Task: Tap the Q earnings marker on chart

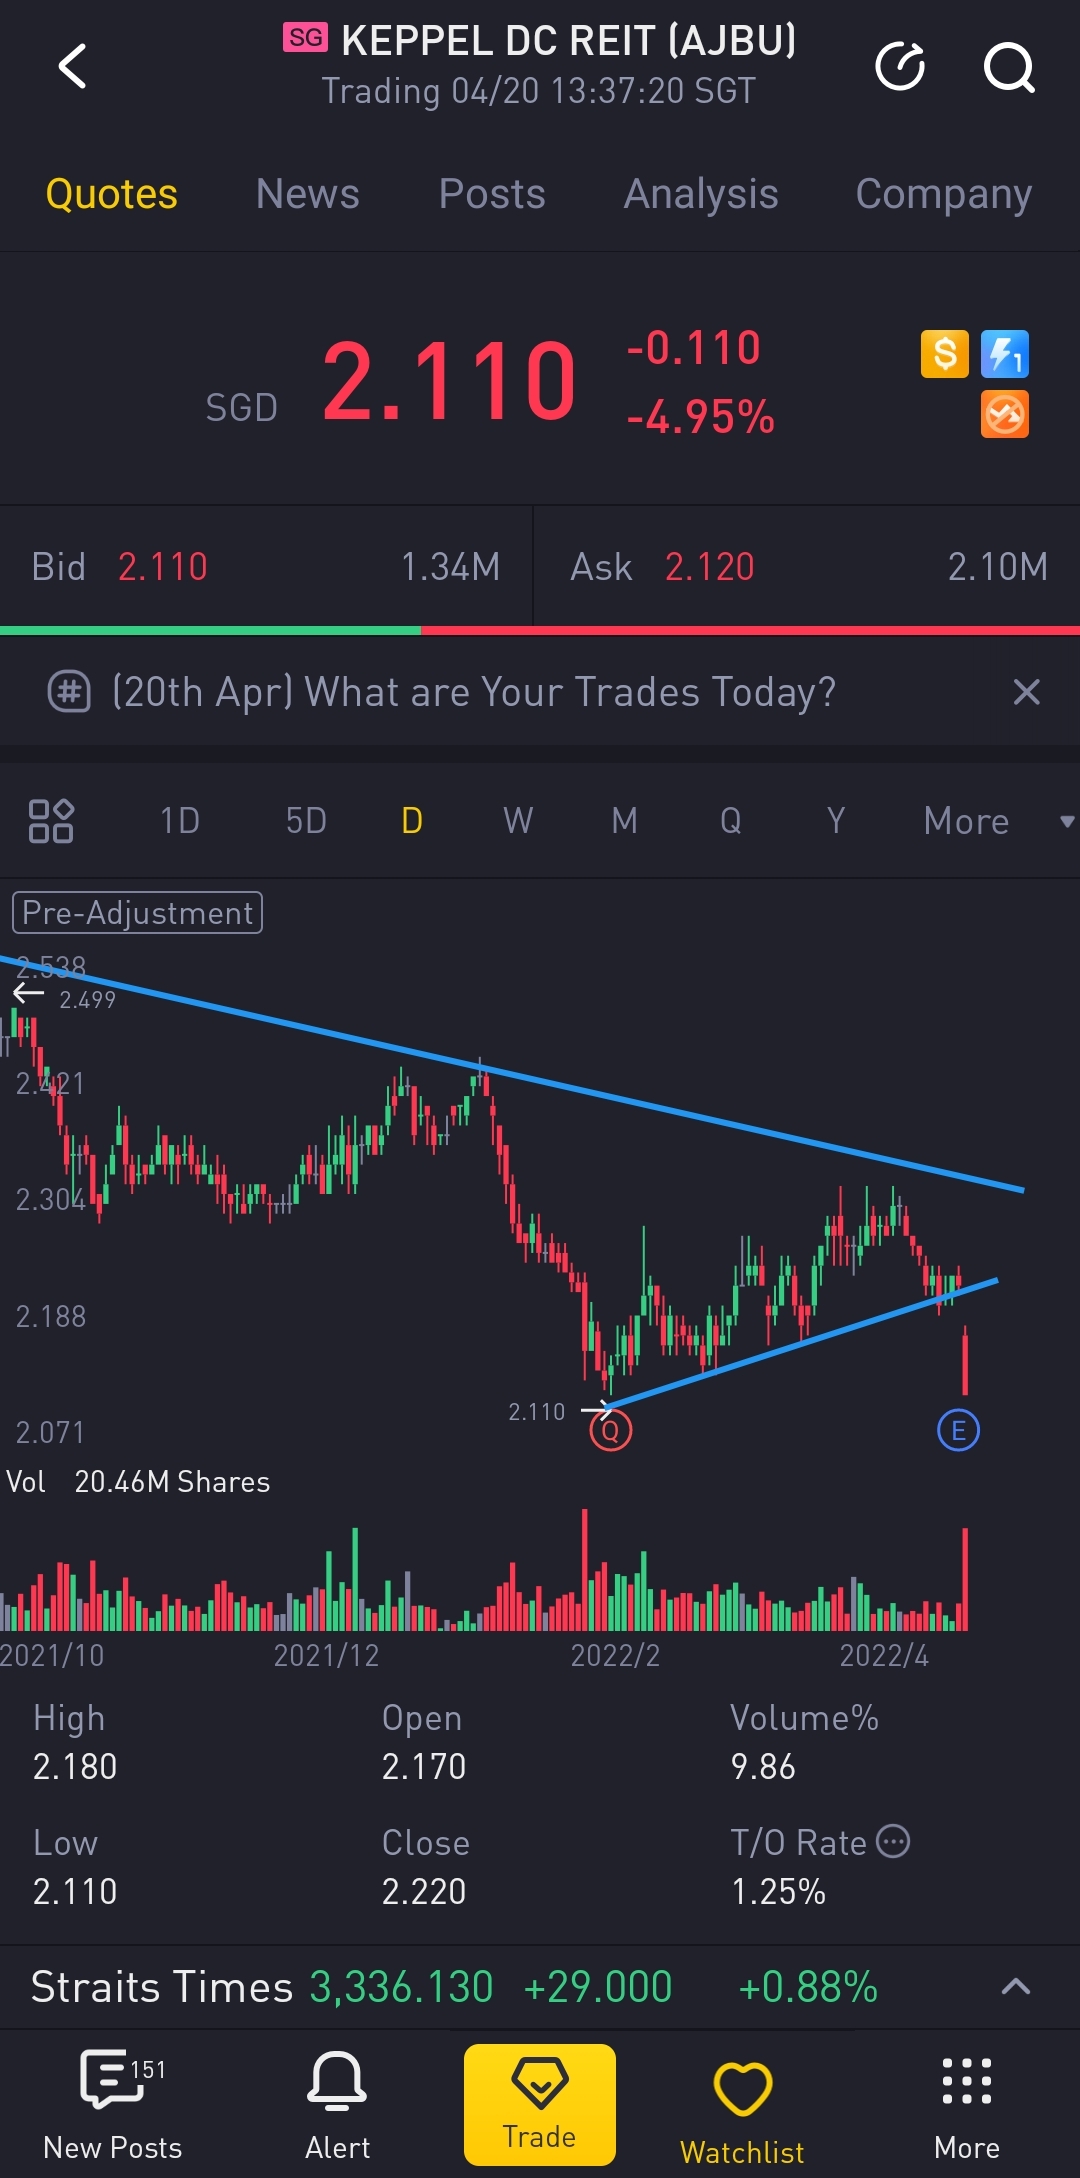Action: click(x=610, y=1430)
